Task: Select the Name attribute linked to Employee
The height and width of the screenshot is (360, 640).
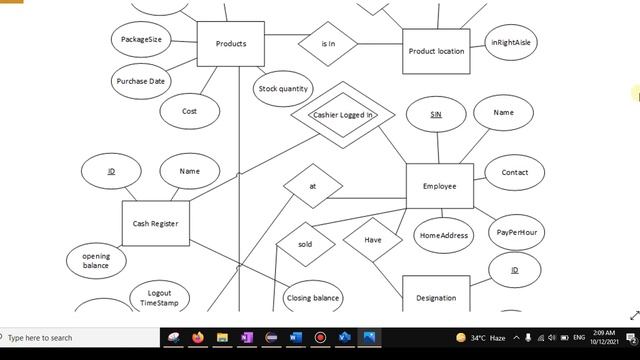Action: [x=503, y=113]
